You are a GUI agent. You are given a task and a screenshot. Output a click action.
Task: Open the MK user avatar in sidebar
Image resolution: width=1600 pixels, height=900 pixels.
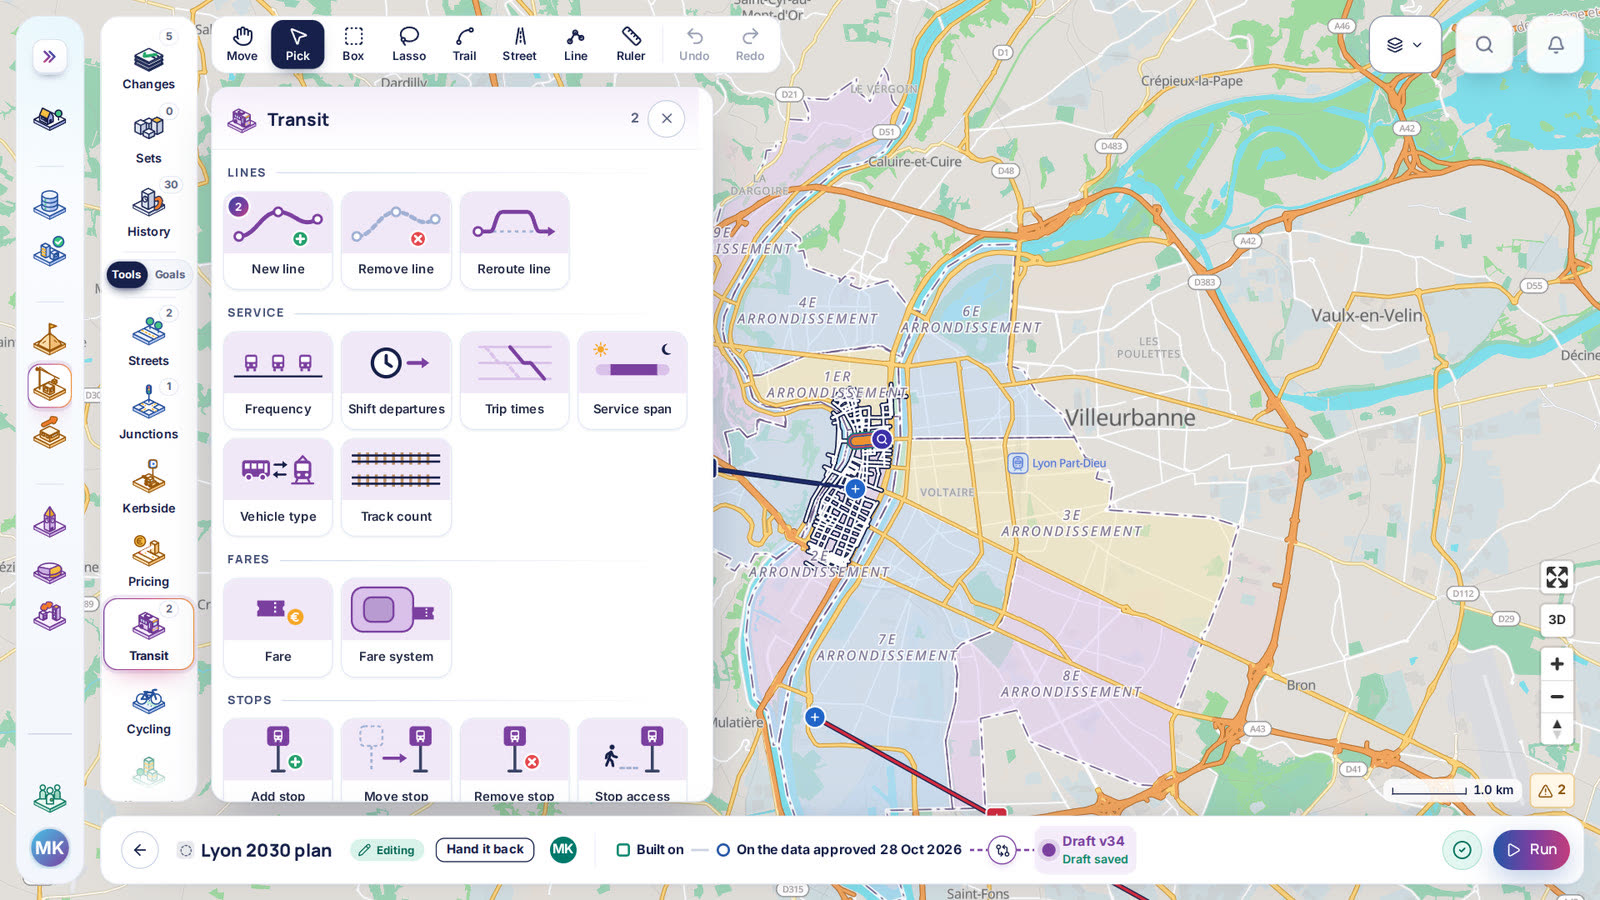point(50,849)
